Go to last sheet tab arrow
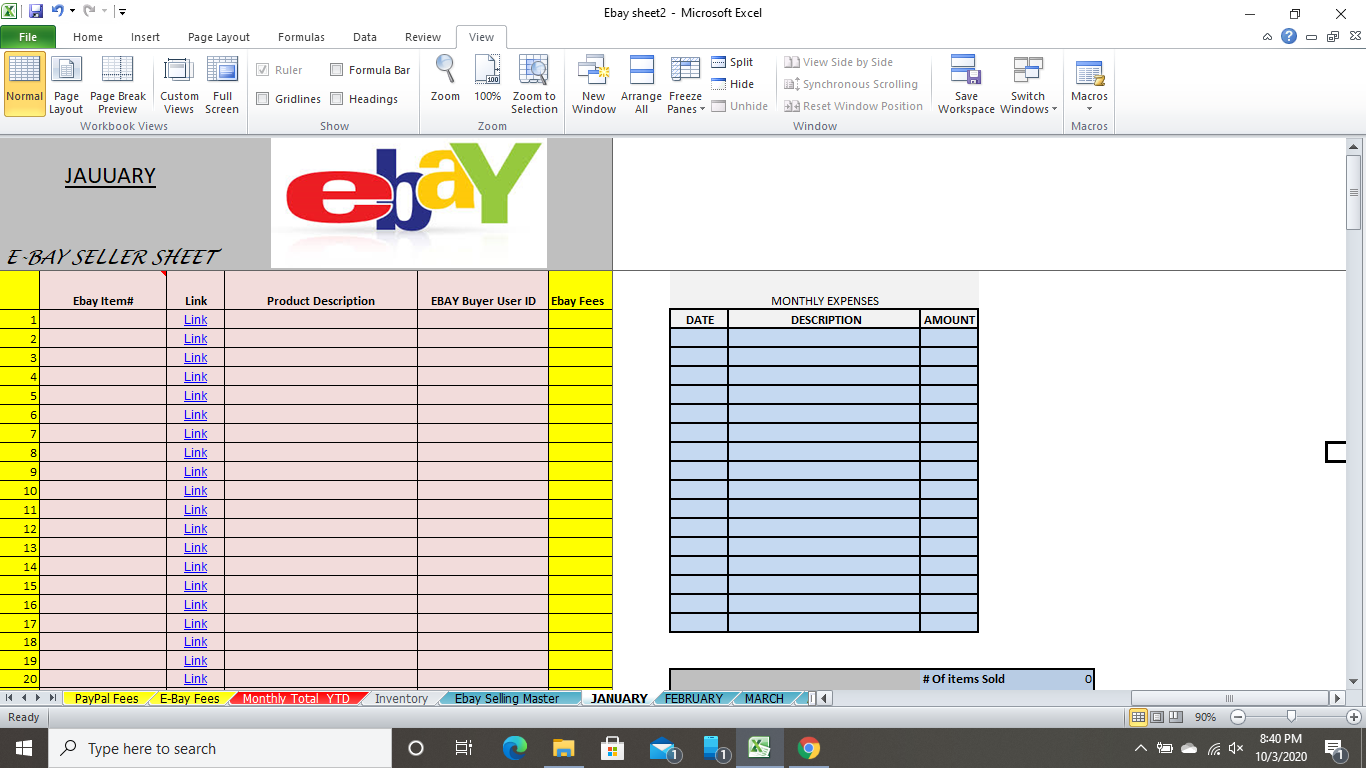The width and height of the screenshot is (1366, 768). [52, 698]
